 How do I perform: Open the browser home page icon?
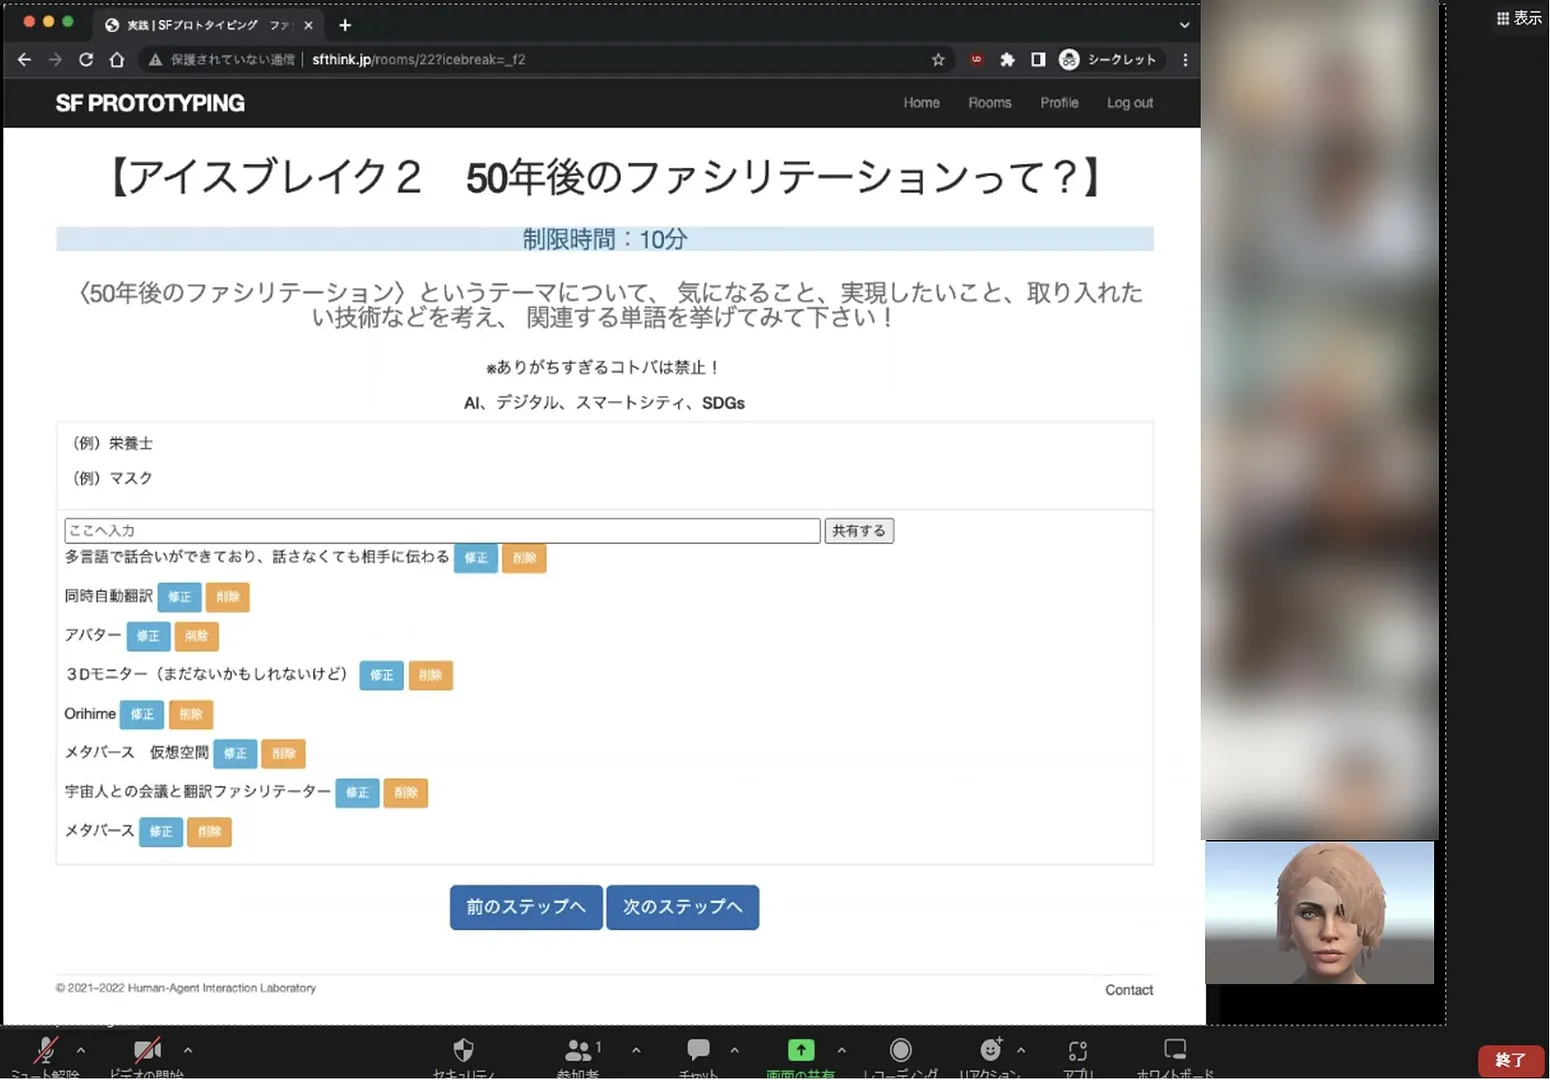117,60
